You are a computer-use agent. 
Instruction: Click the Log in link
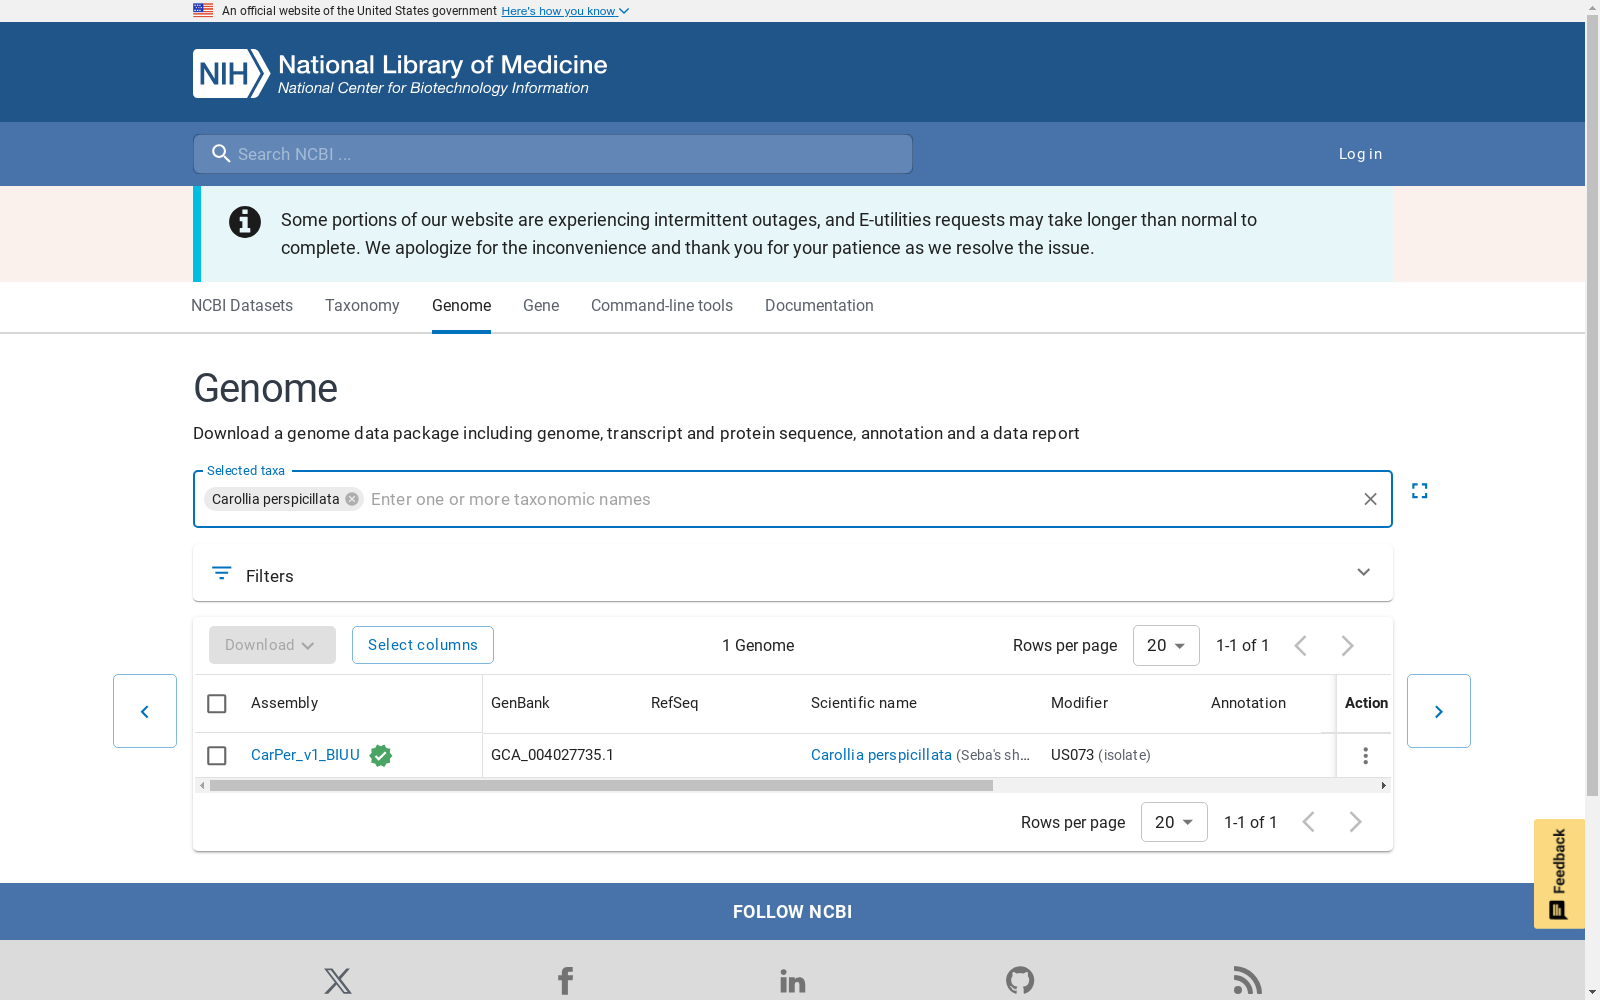point(1360,154)
